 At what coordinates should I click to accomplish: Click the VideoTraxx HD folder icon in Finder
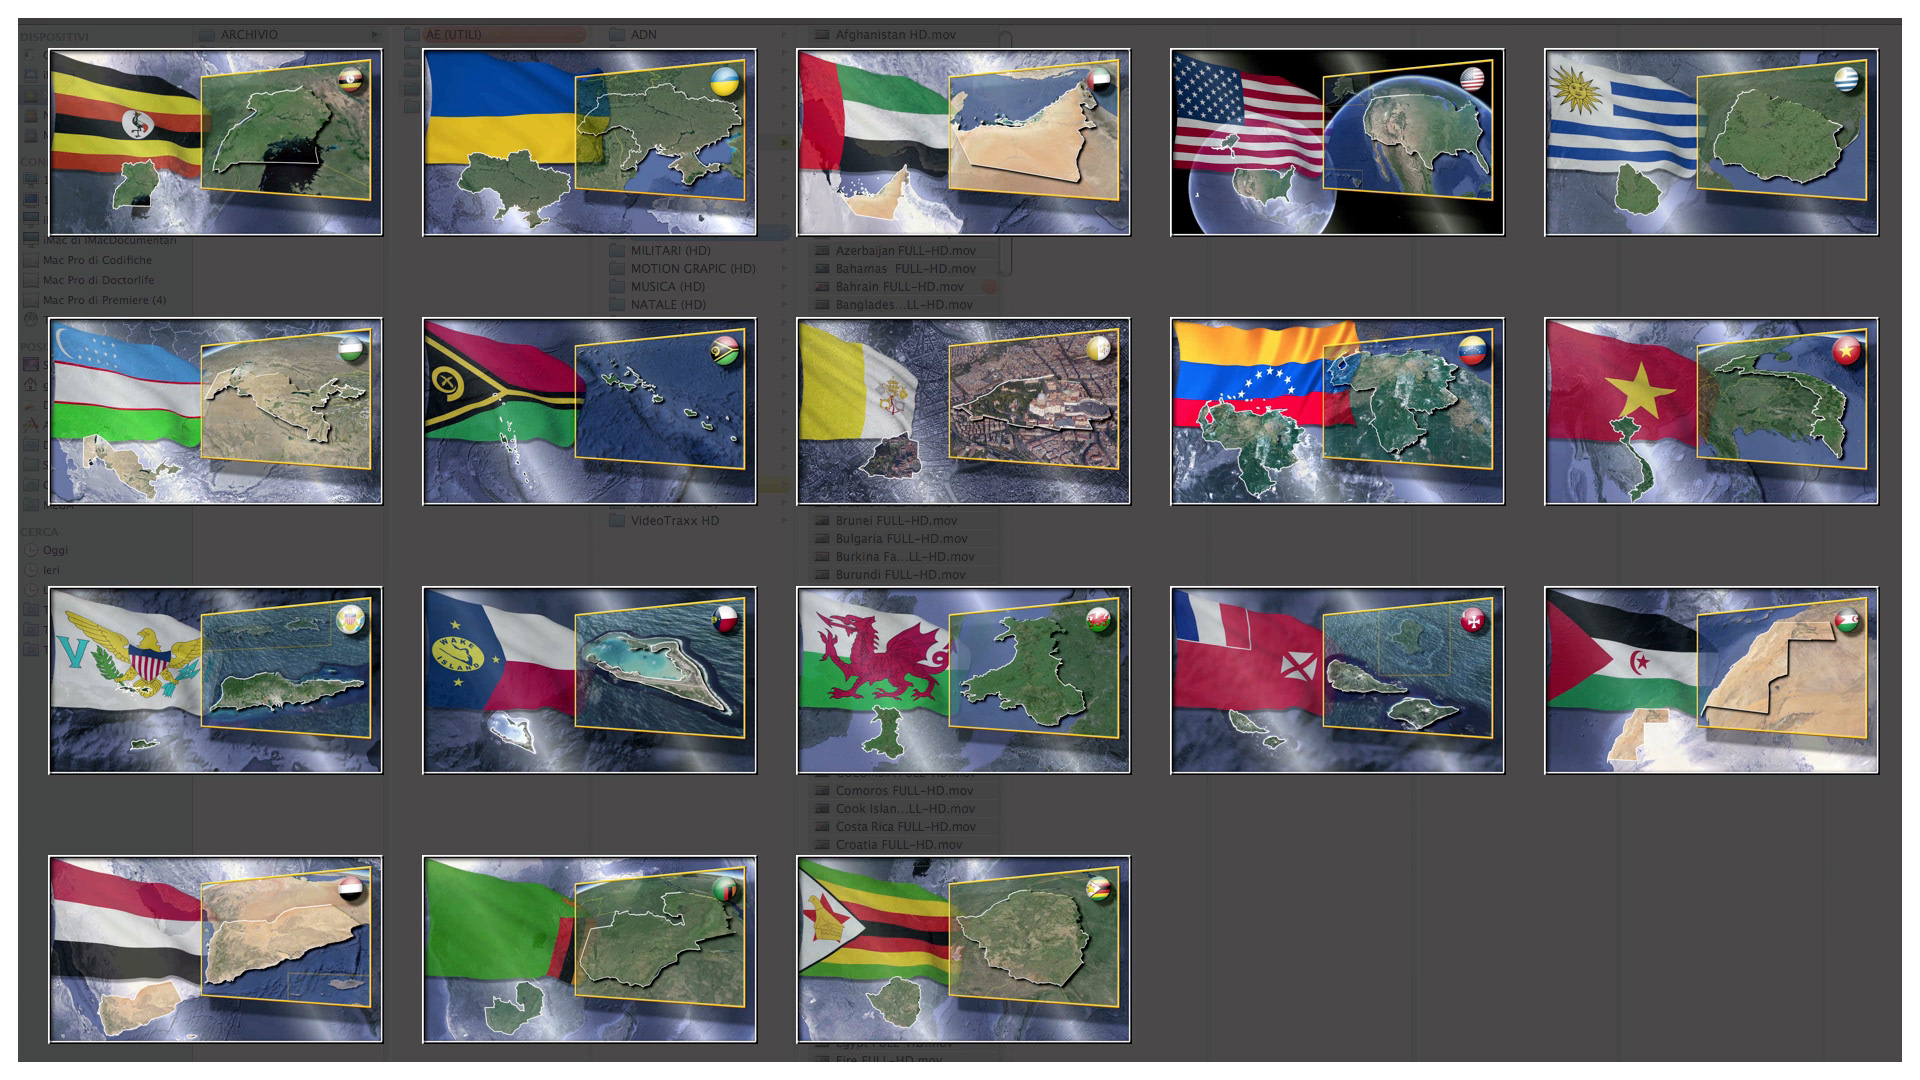[x=617, y=521]
